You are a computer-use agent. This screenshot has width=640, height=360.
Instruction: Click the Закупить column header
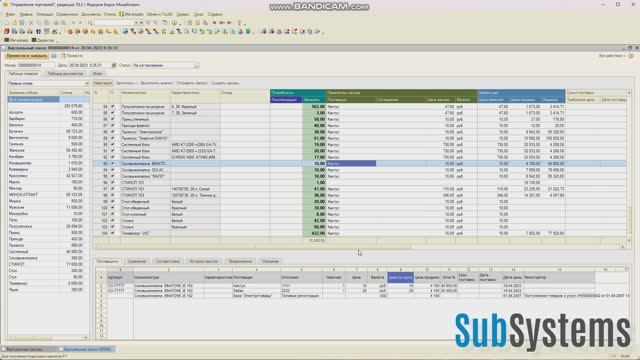click(314, 100)
